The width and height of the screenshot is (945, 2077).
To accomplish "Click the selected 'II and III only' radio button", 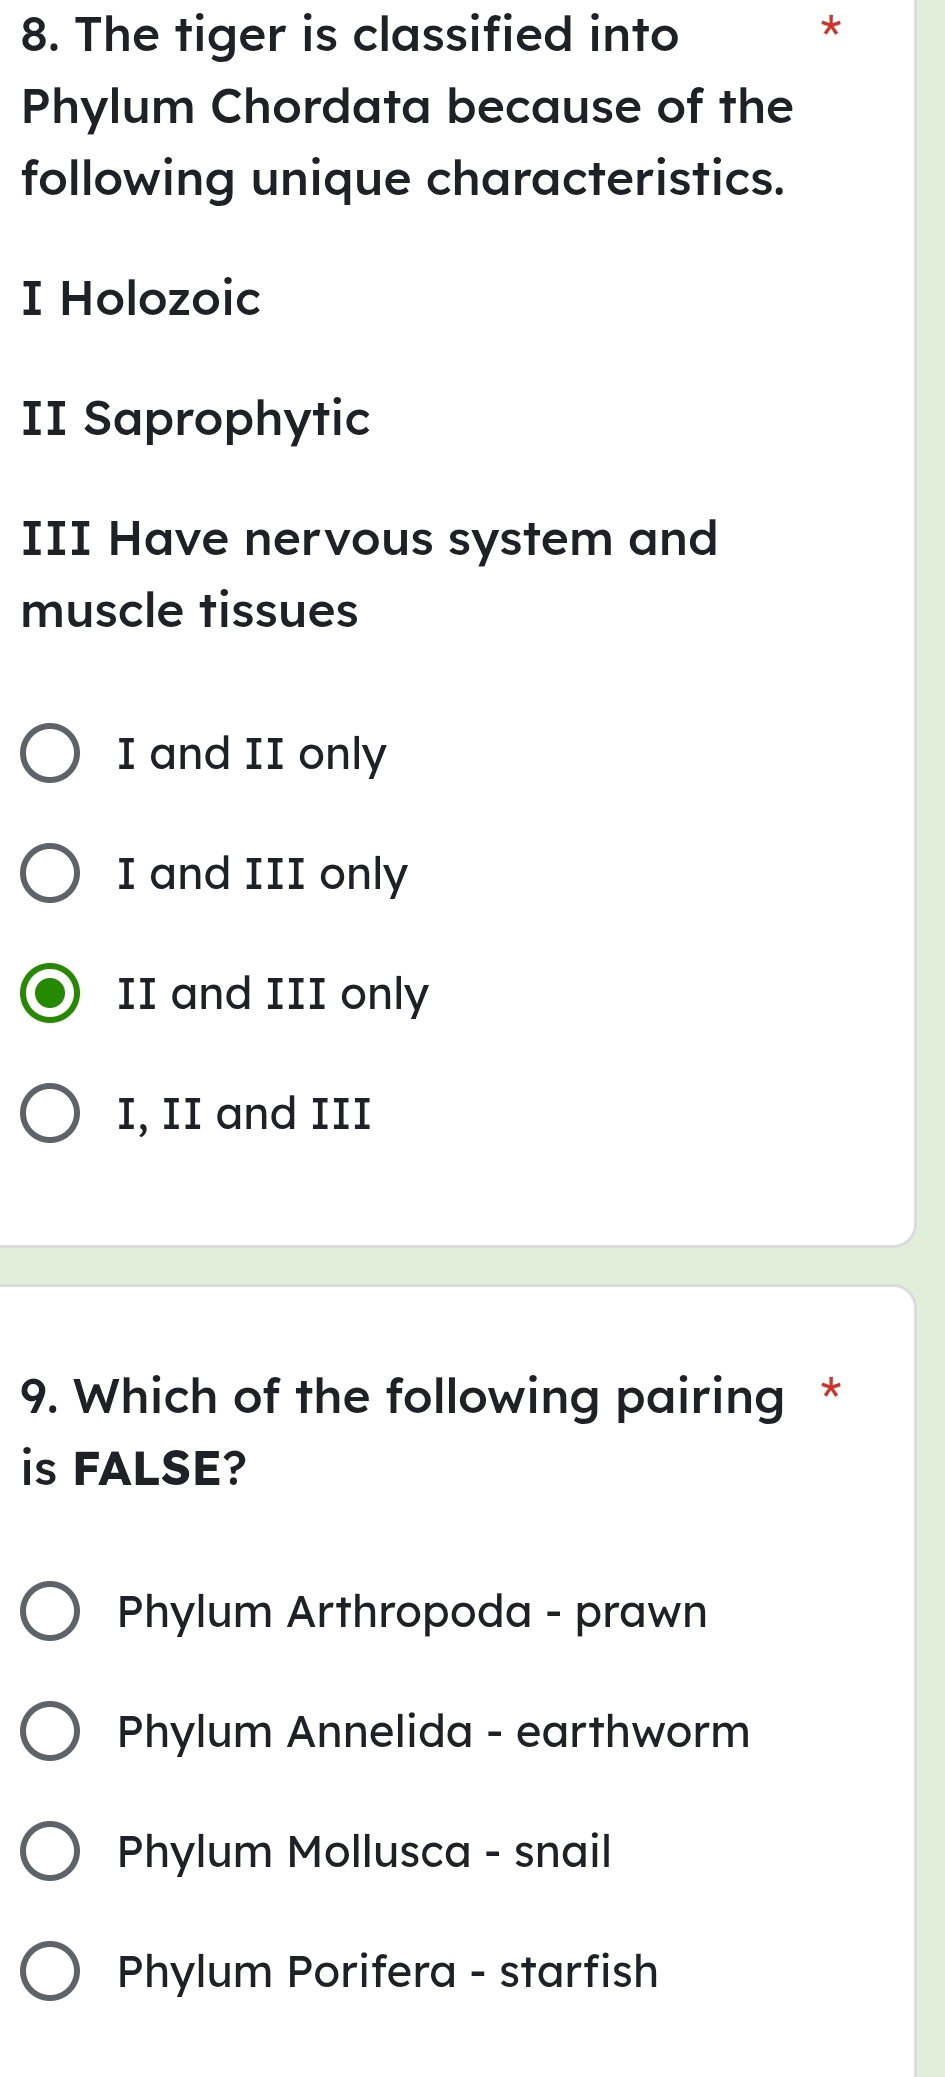I will pyautogui.click(x=50, y=994).
